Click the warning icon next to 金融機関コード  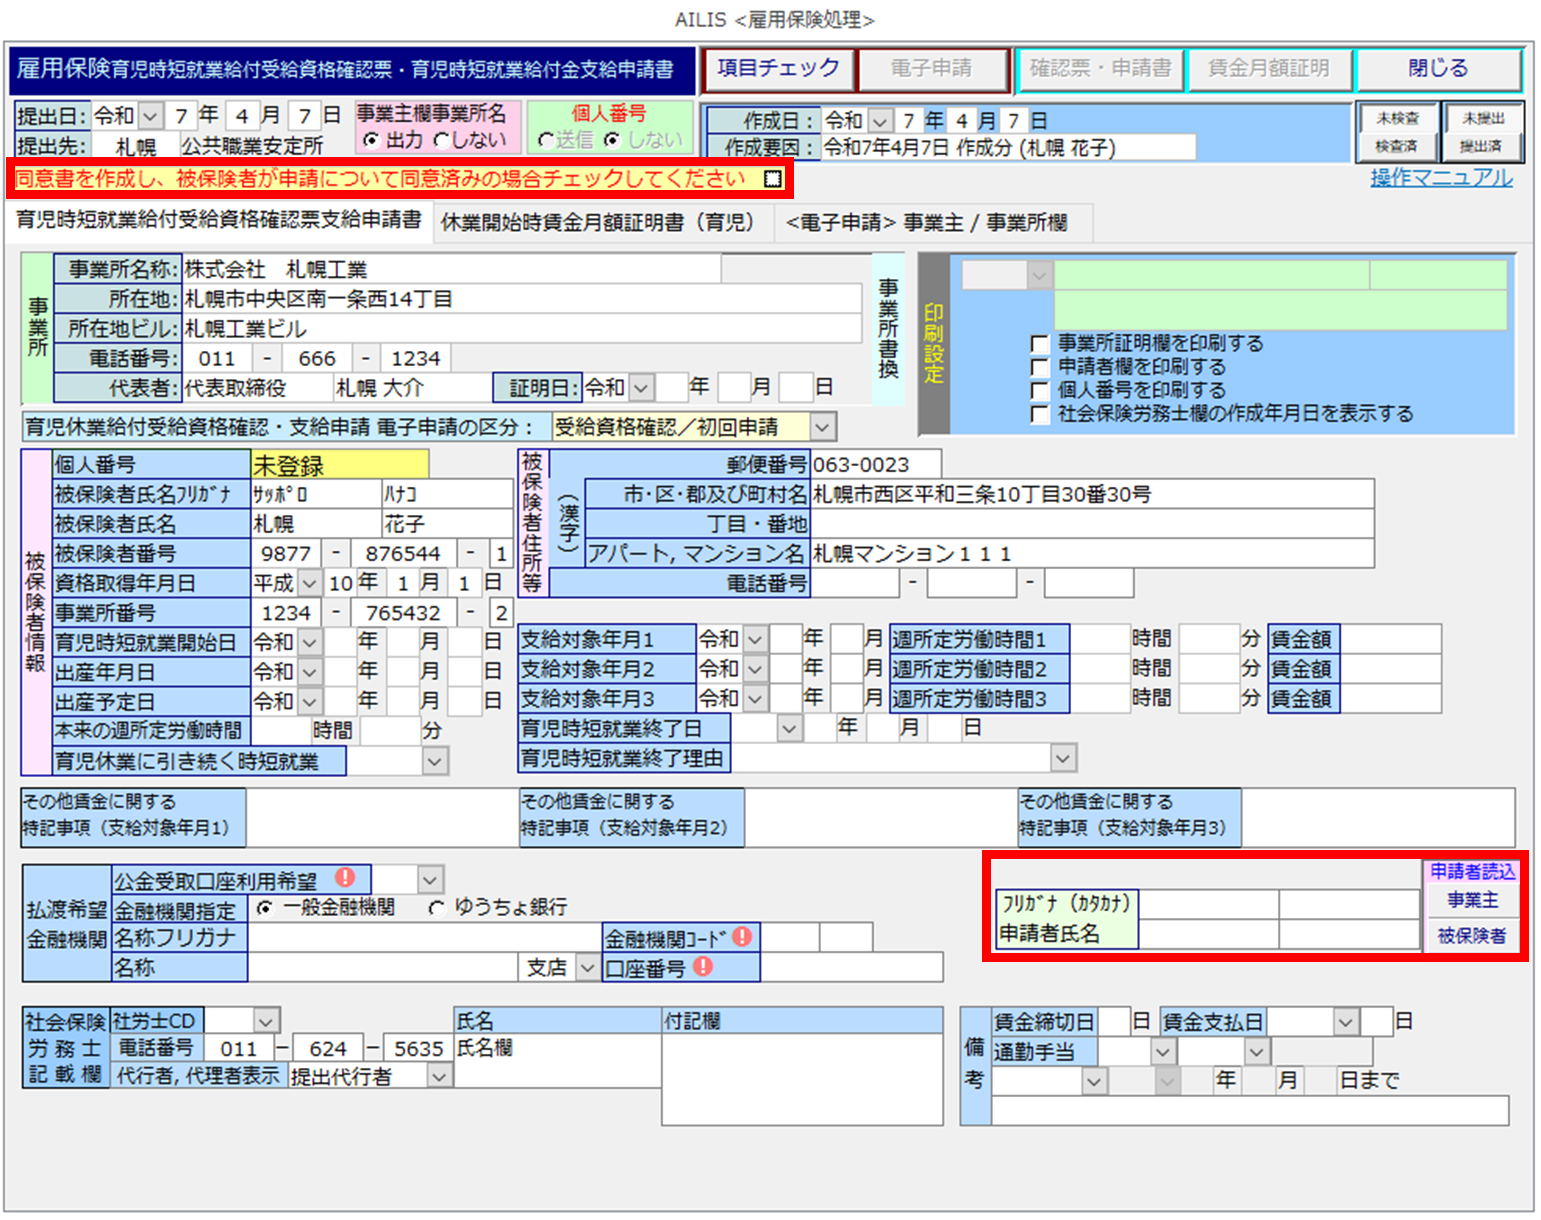click(x=741, y=936)
